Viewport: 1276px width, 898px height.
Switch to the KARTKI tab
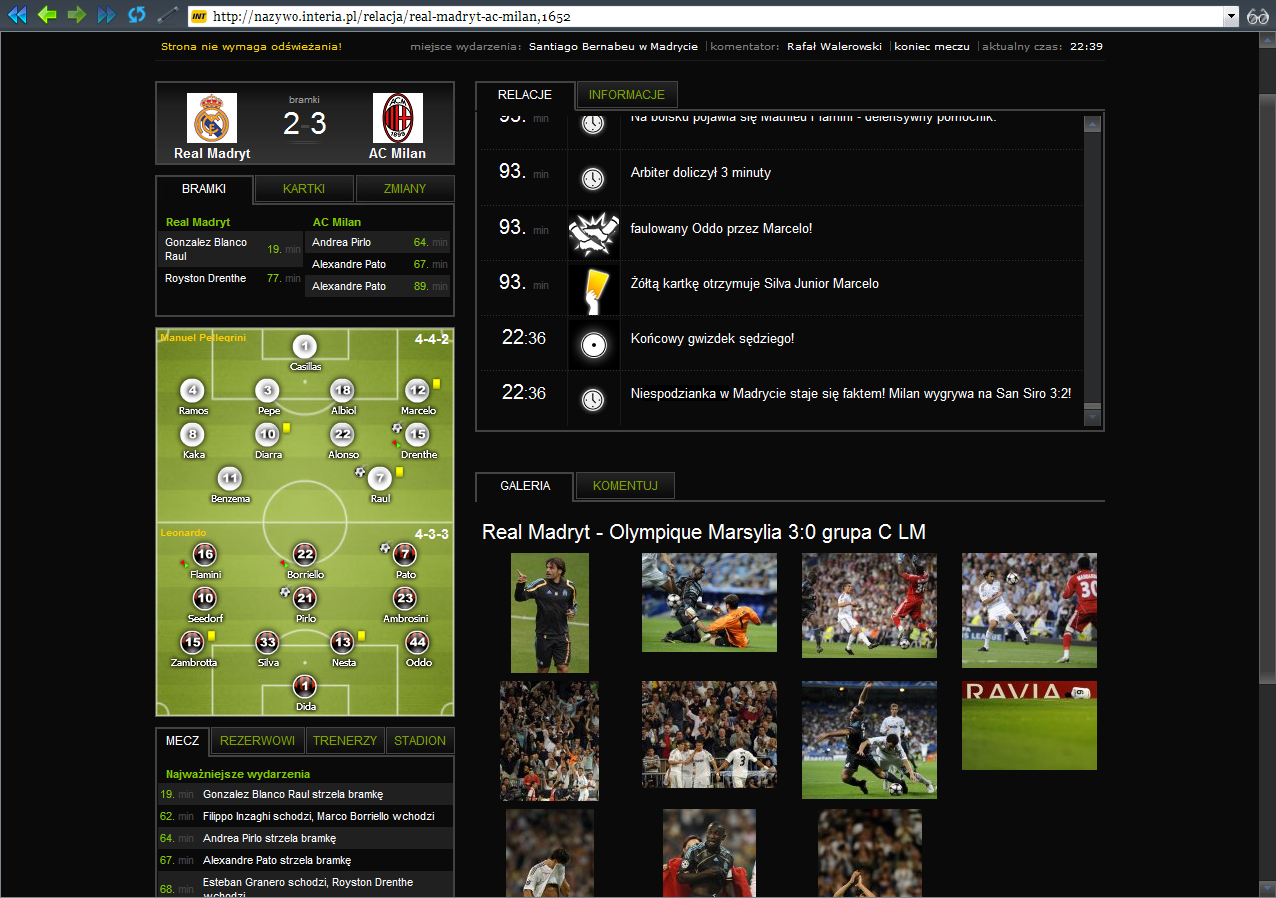pyautogui.click(x=304, y=189)
